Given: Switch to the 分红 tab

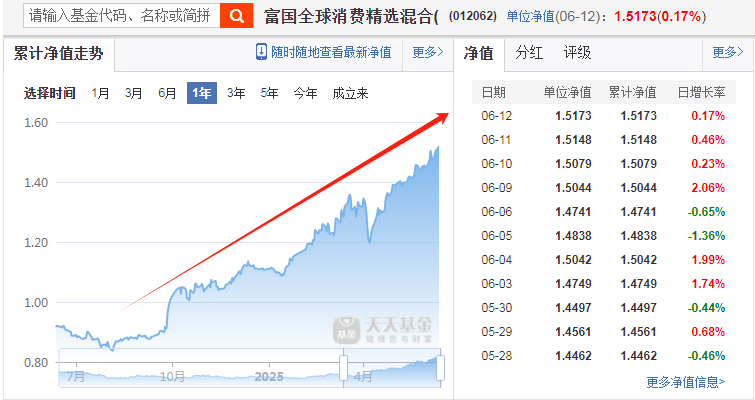Looking at the screenshot, I should [529, 52].
